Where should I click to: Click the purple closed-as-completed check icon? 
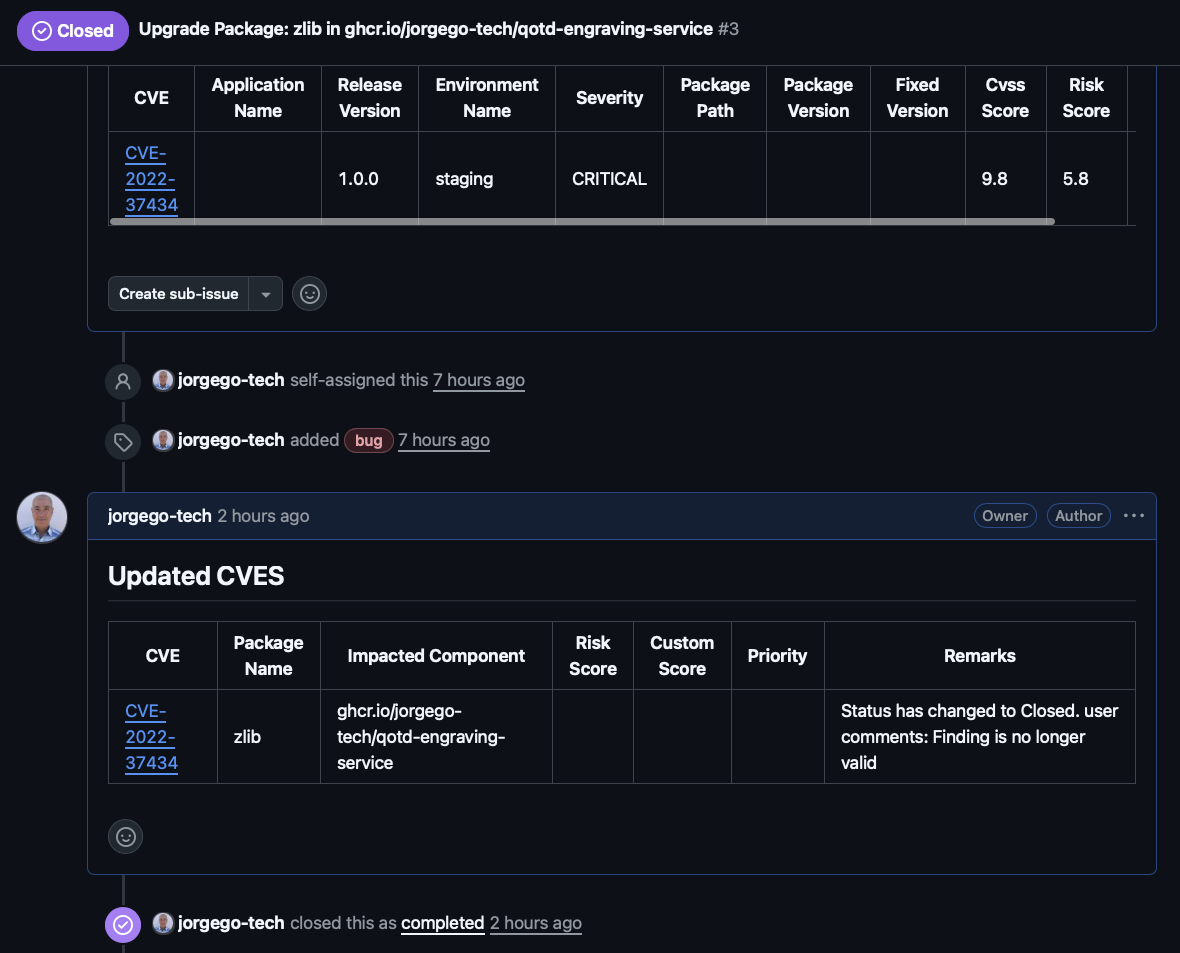pyautogui.click(x=123, y=924)
